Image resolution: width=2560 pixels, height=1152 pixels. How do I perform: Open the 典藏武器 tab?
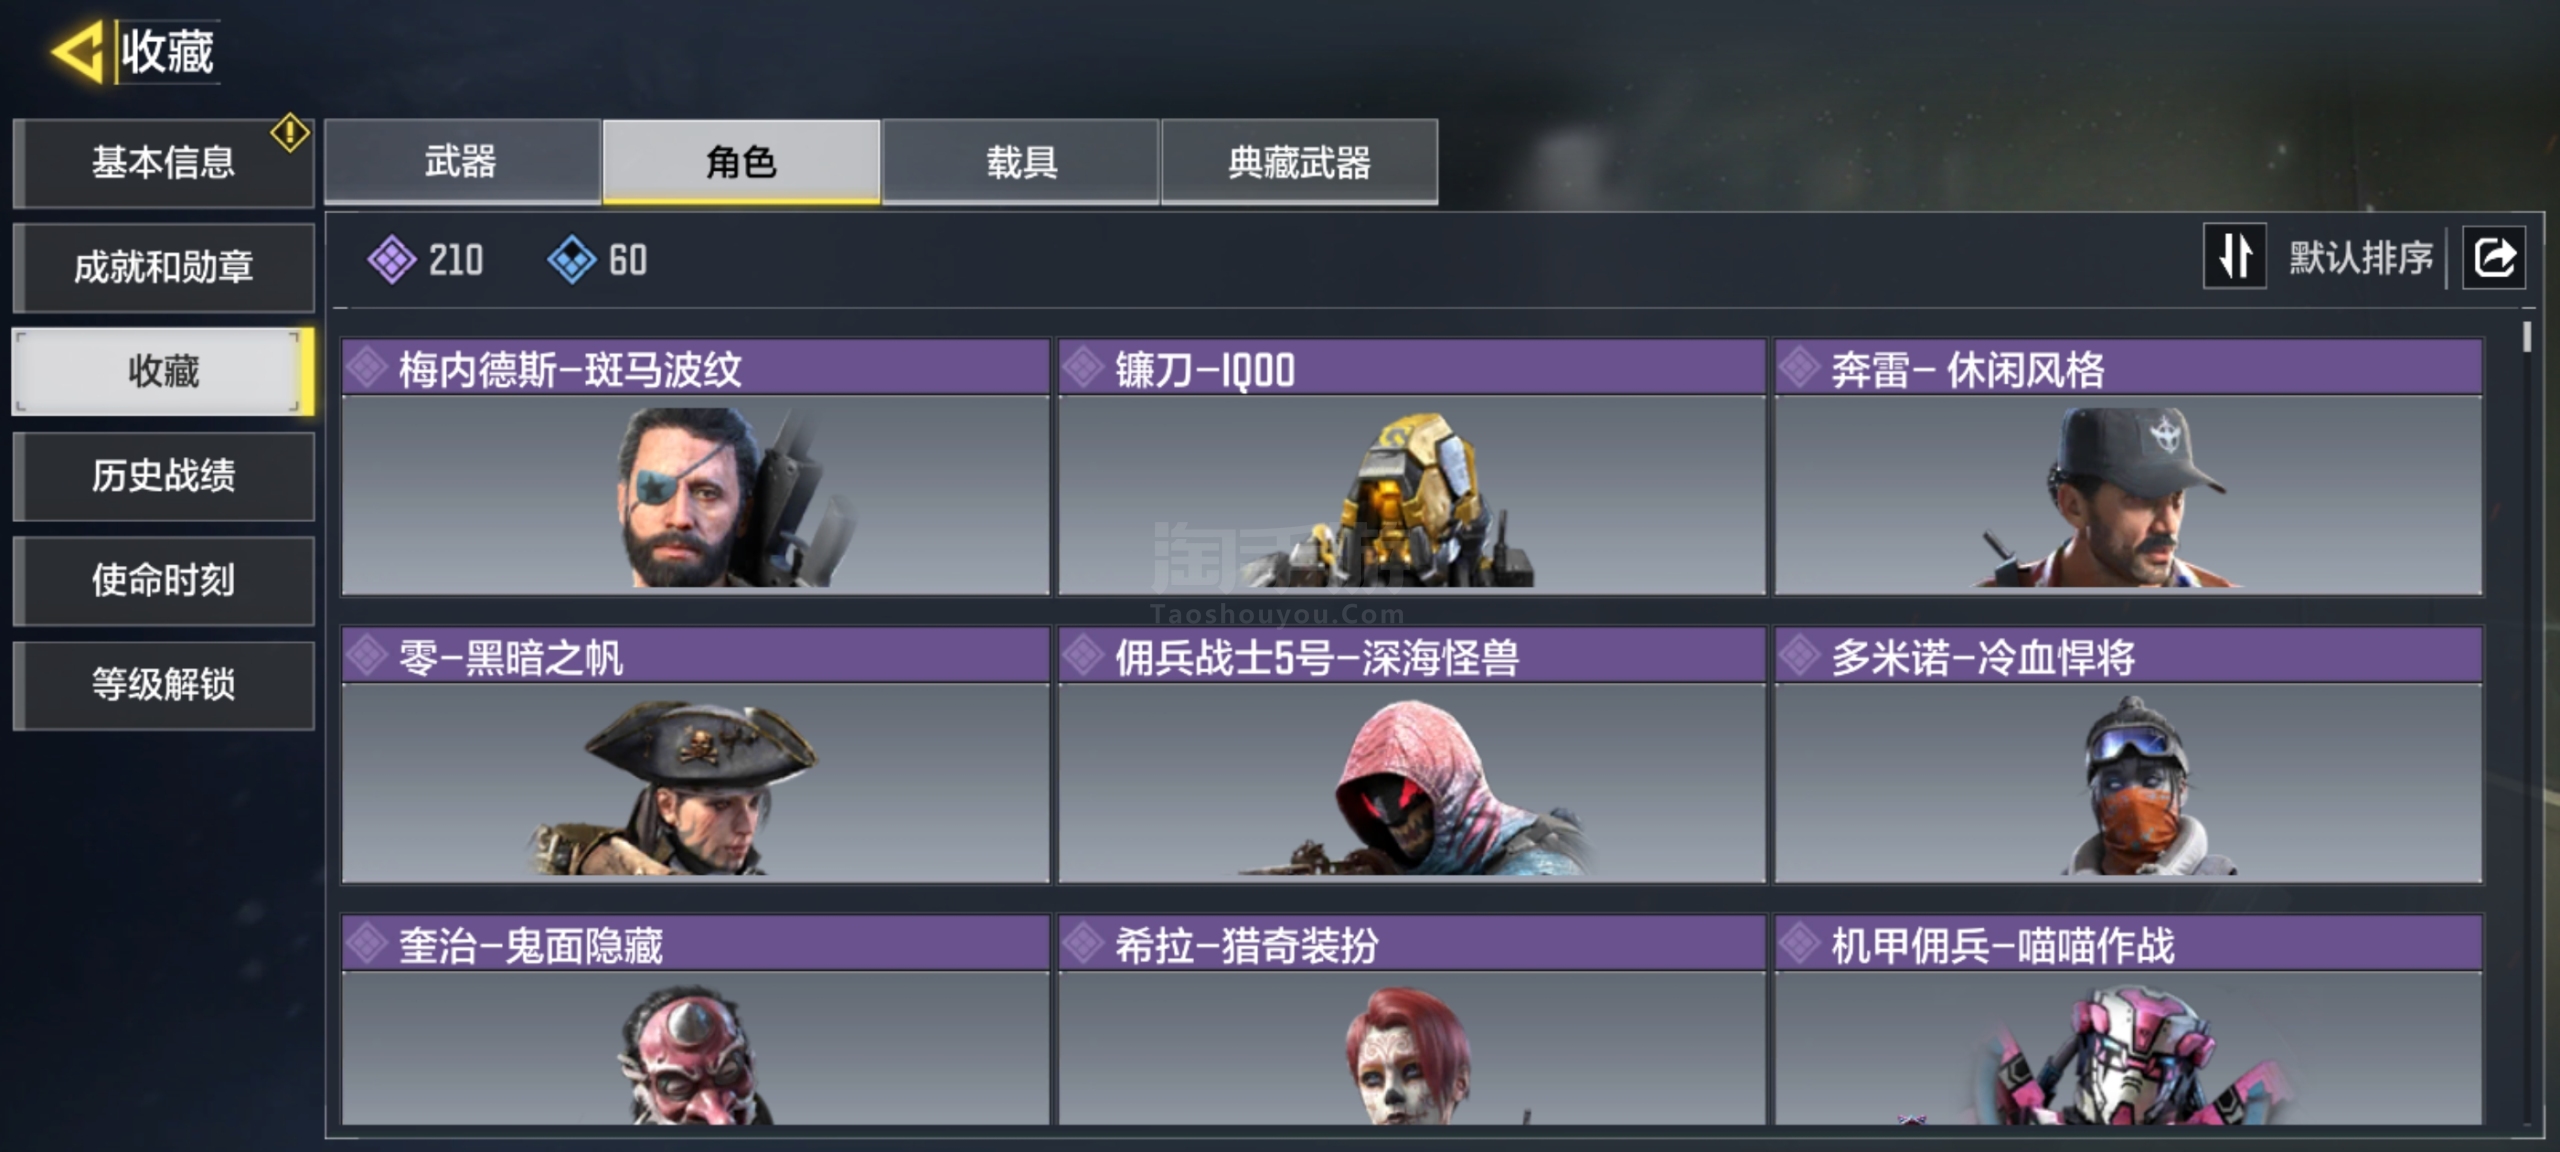coord(1300,162)
